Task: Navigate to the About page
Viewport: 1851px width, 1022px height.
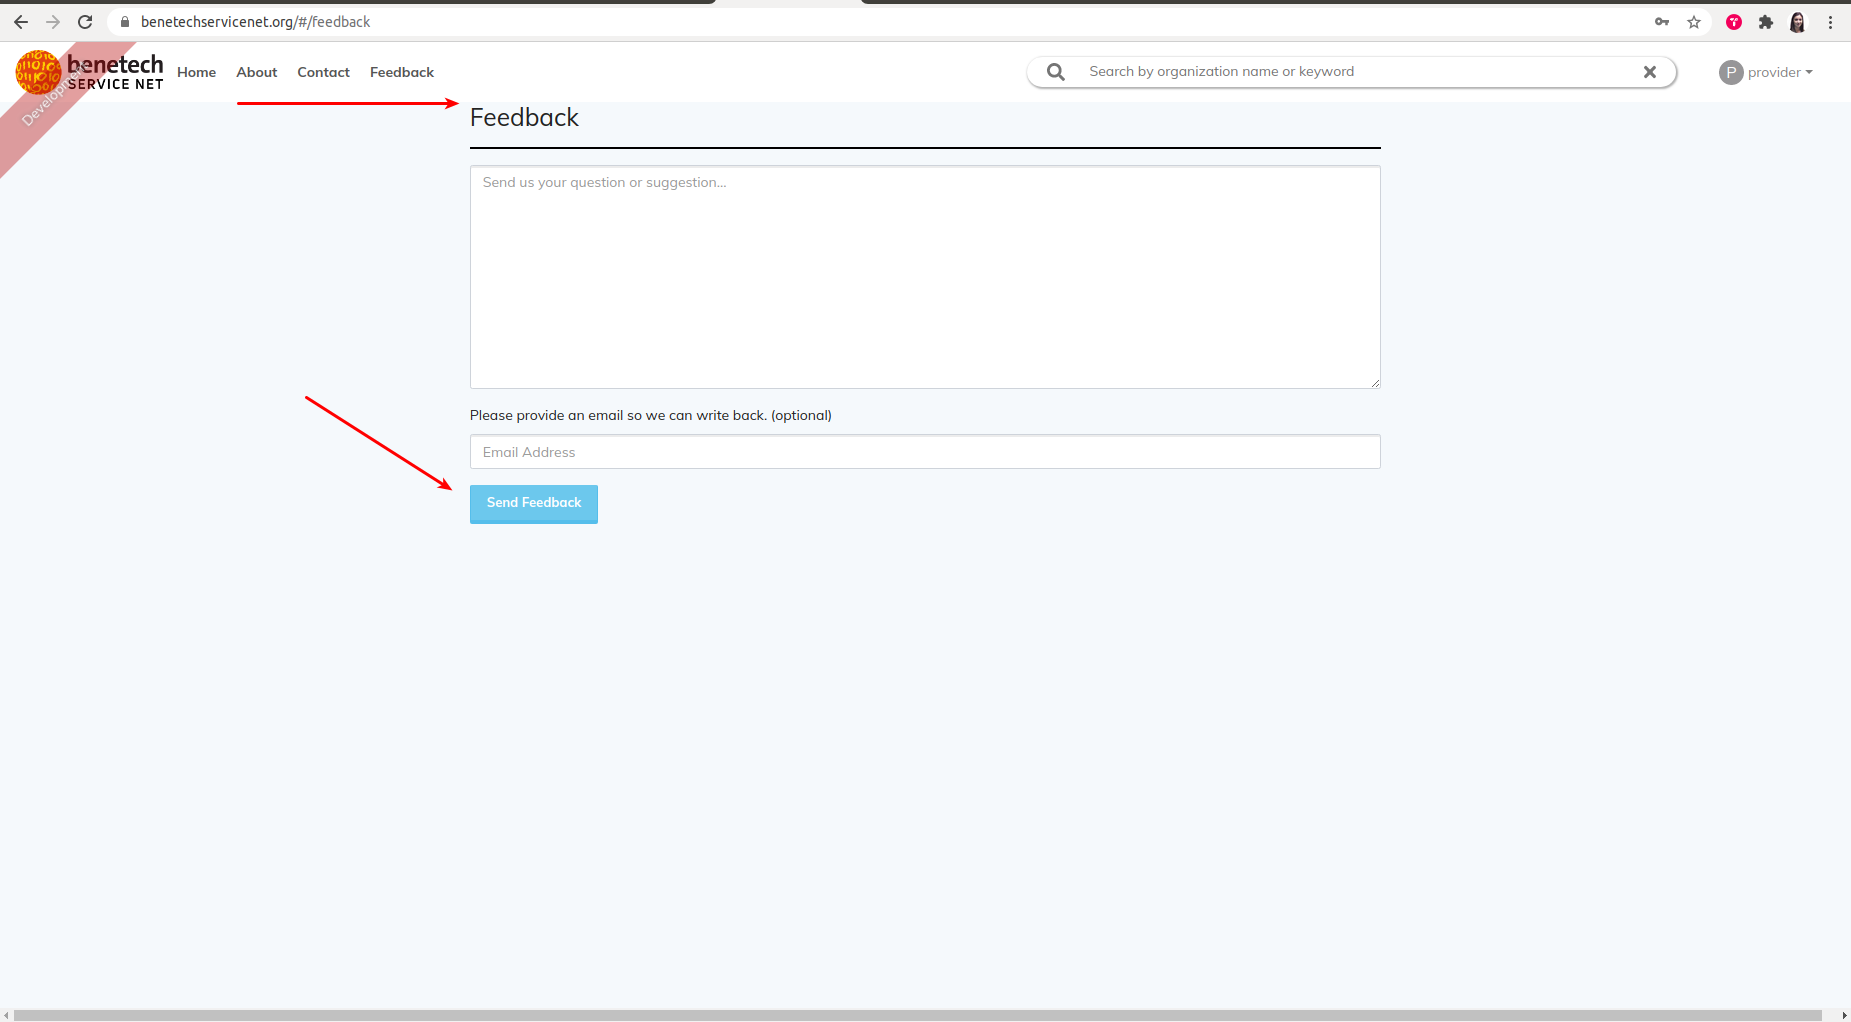Action: [256, 71]
